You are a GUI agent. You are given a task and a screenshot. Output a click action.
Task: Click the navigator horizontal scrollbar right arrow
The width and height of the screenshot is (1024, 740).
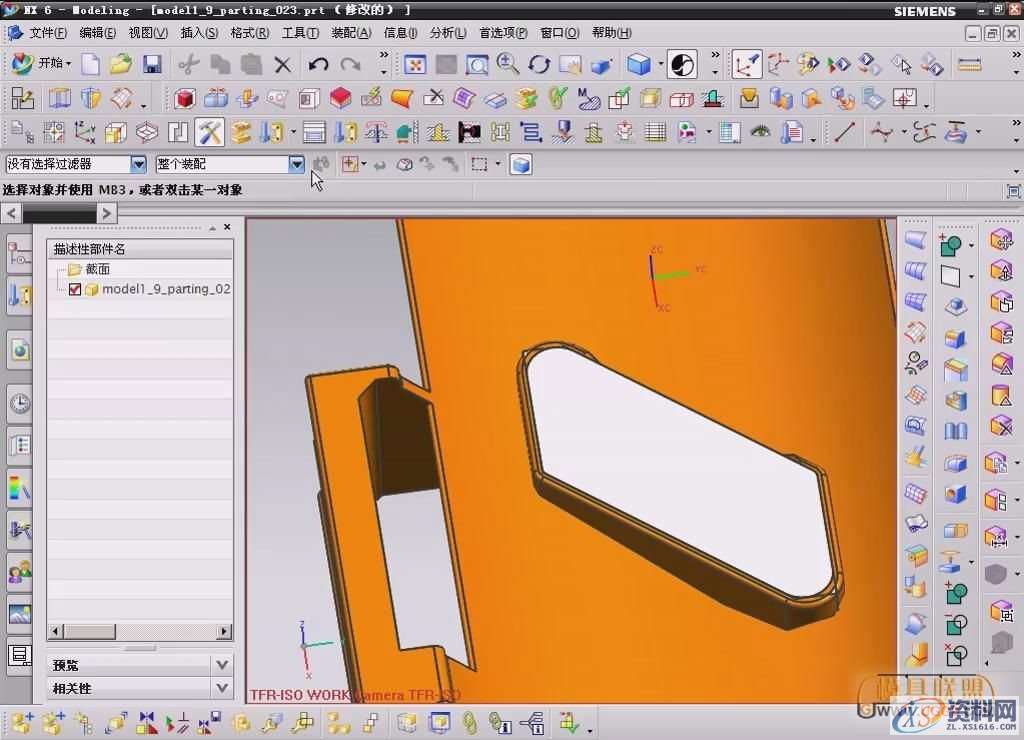224,631
